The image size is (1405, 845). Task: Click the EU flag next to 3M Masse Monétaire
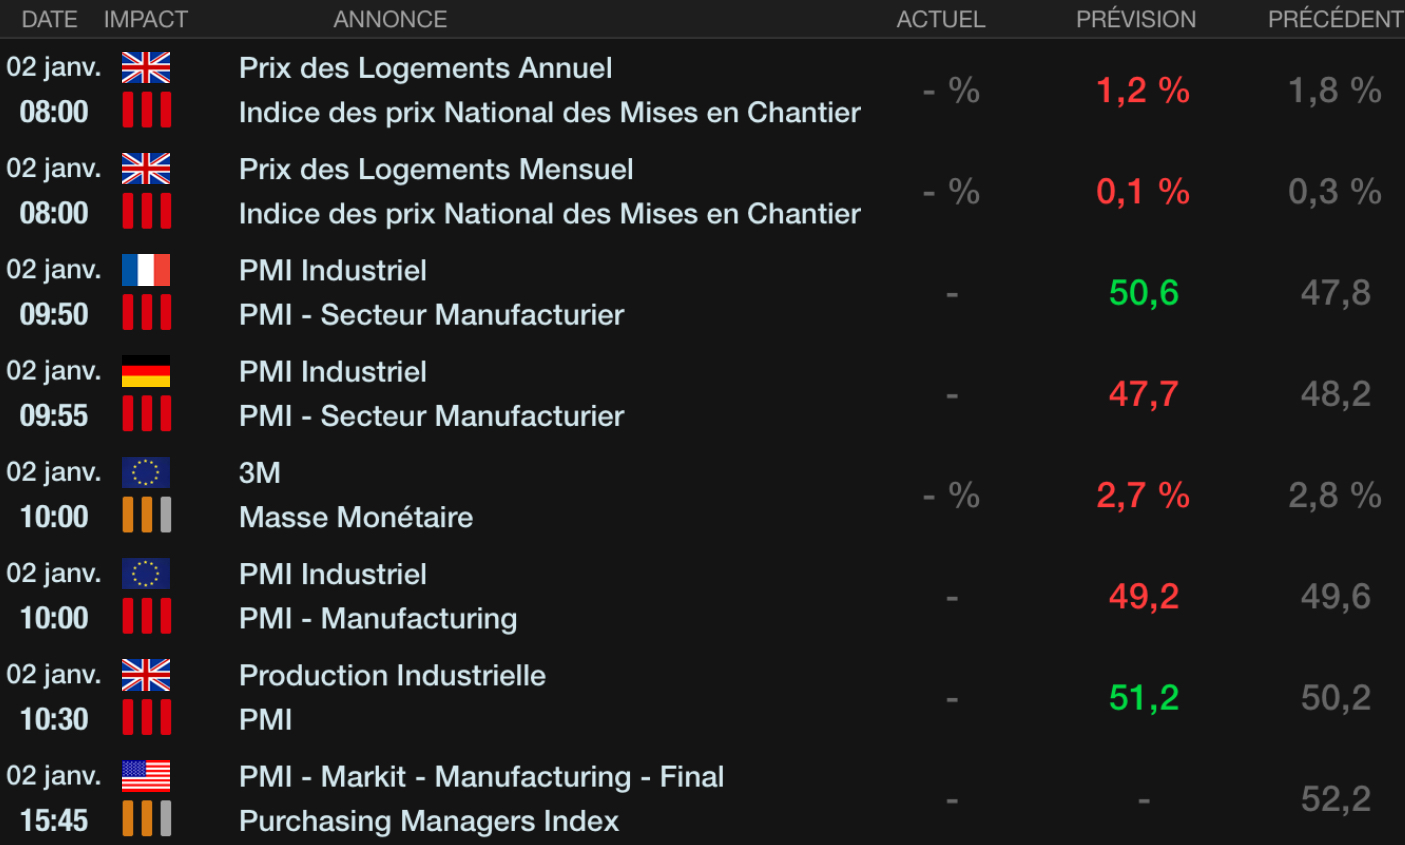[x=146, y=472]
